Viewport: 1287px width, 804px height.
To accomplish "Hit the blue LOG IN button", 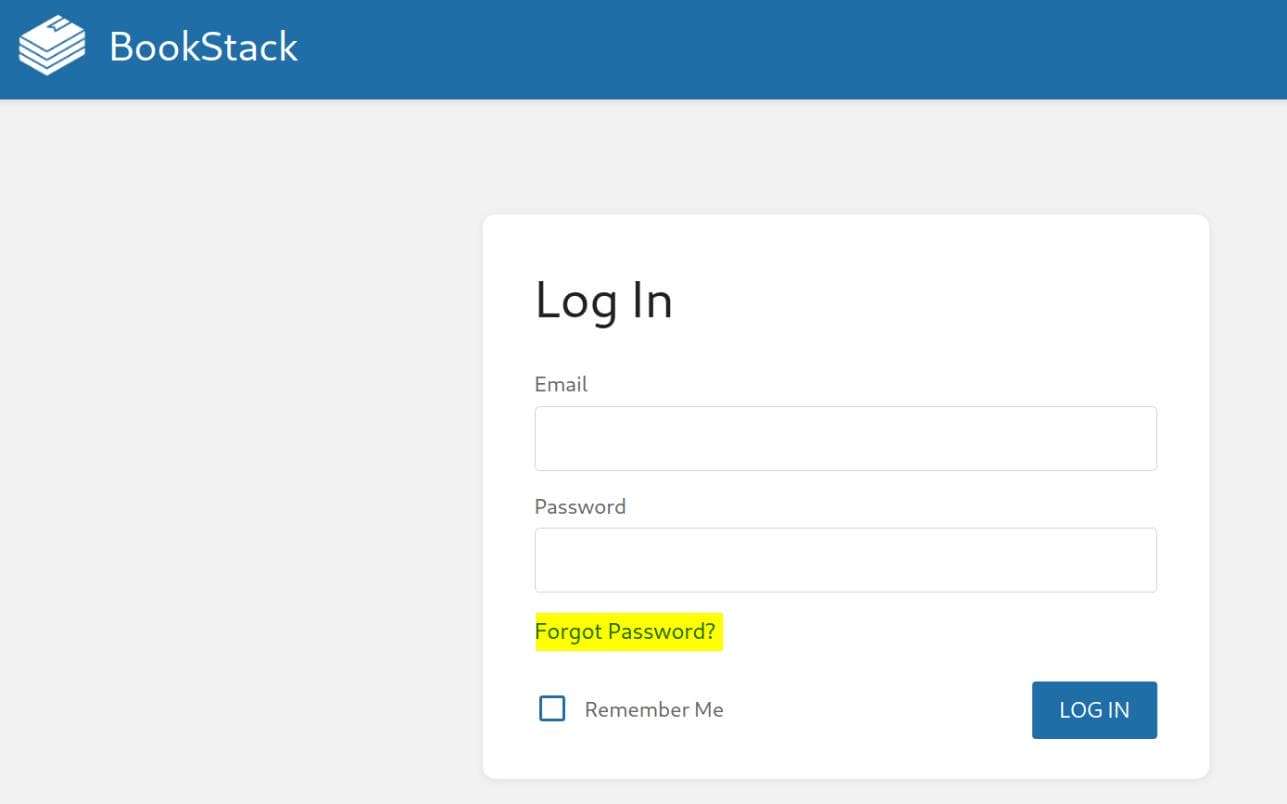I will click(x=1094, y=710).
